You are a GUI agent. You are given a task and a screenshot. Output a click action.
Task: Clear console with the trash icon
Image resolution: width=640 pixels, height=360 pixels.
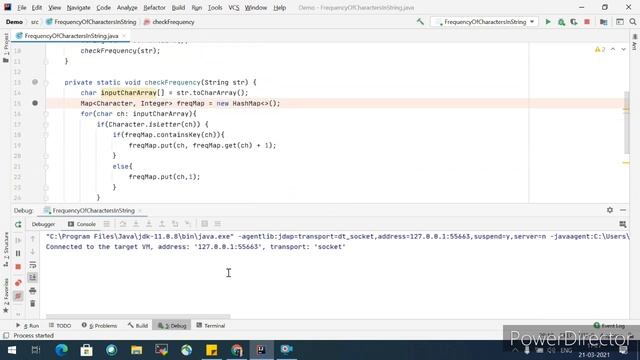point(33,304)
